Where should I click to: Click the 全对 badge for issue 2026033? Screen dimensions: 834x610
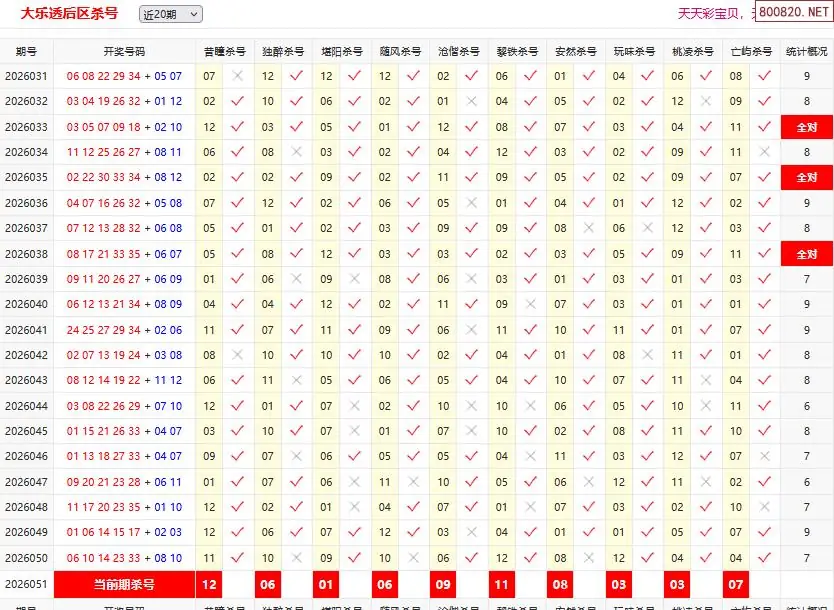(x=806, y=127)
